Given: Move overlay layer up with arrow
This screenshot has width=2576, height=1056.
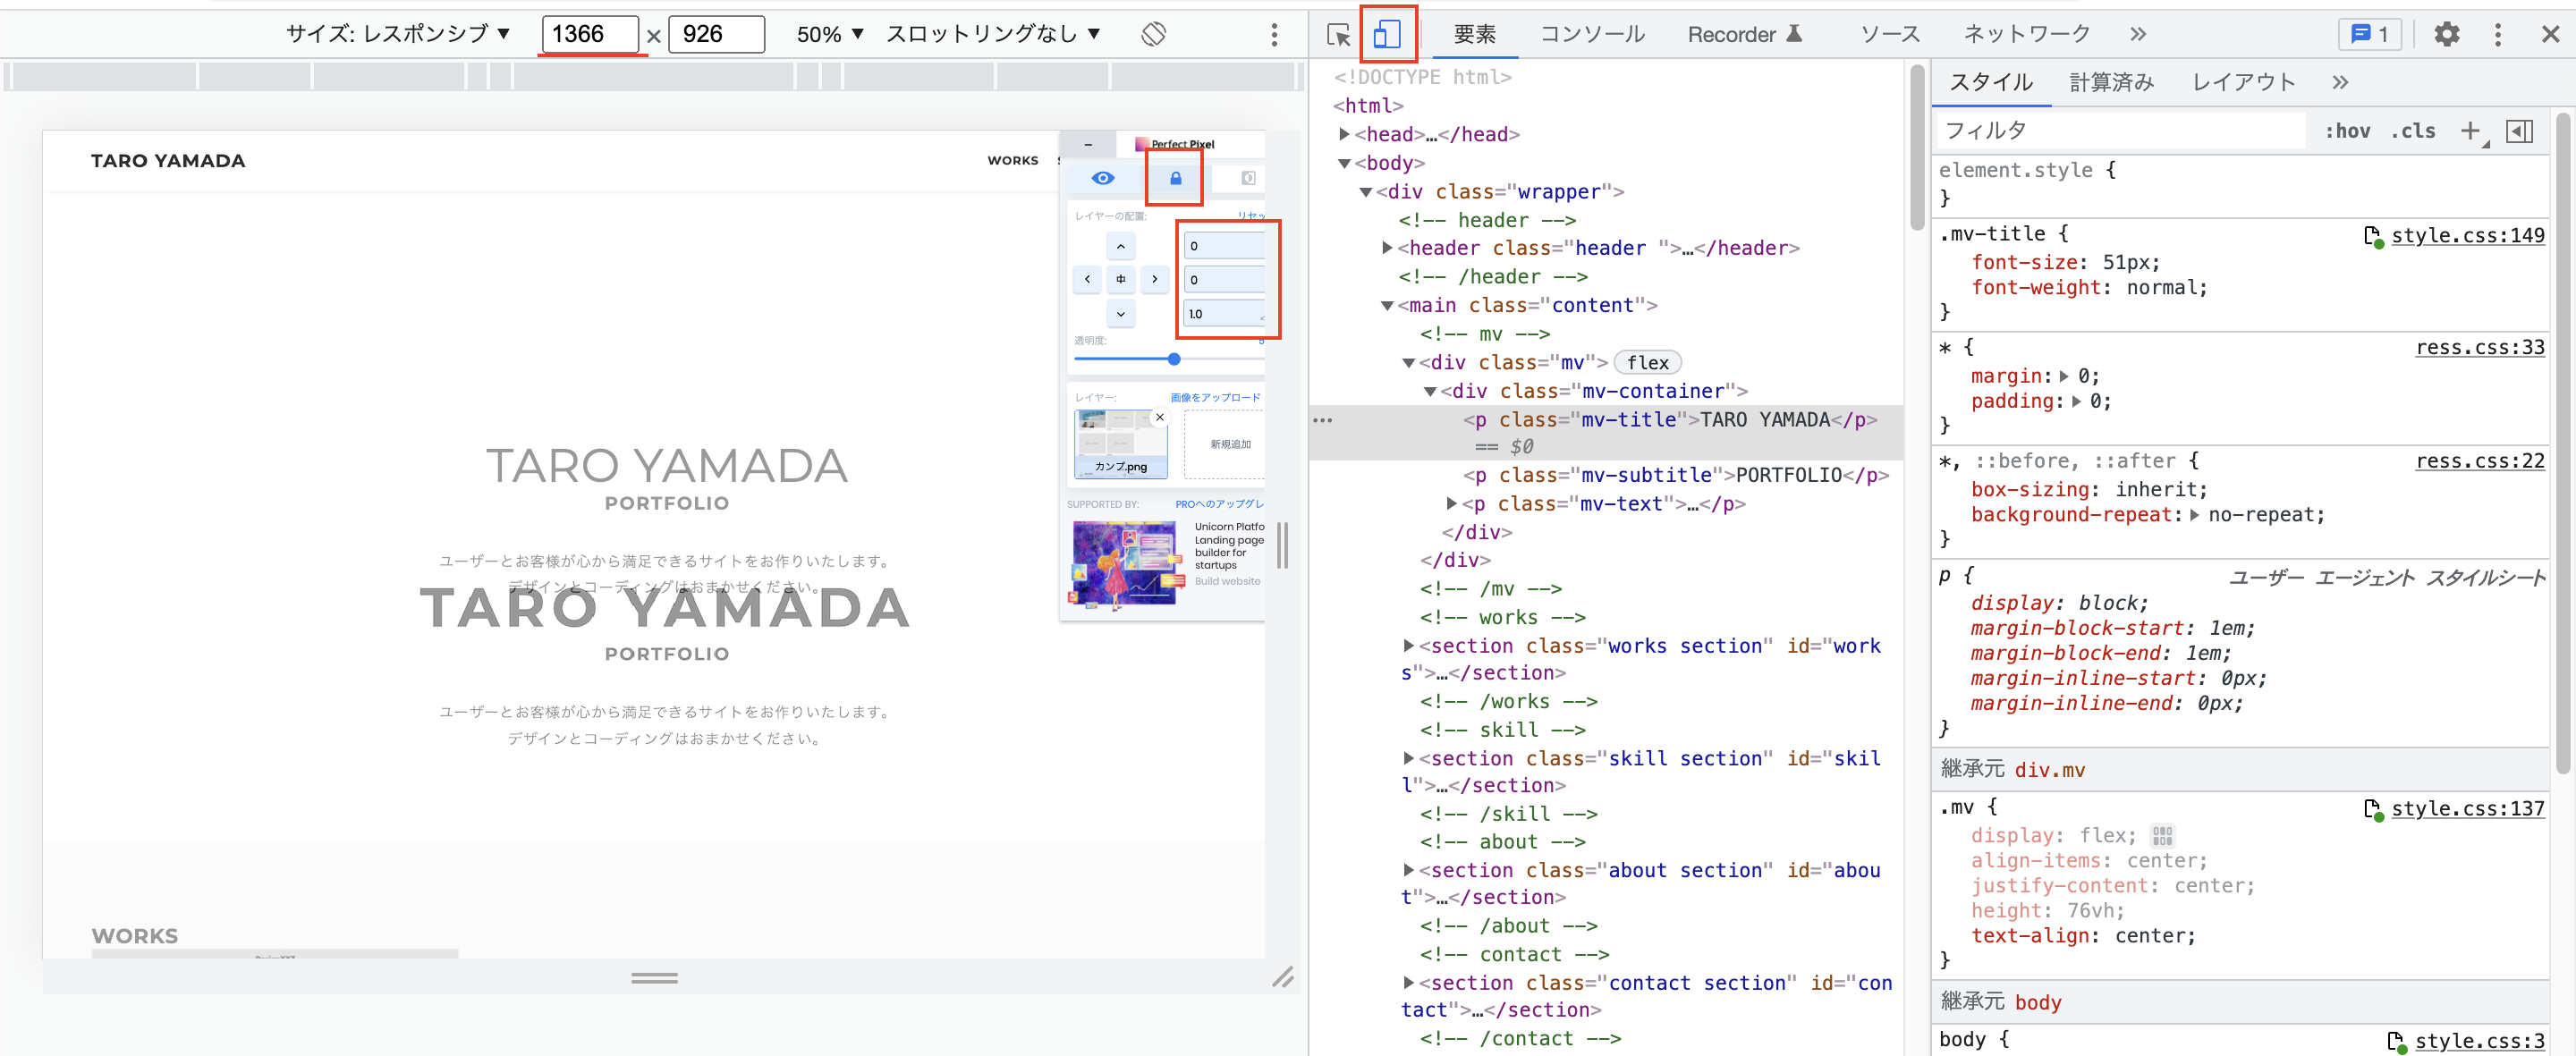Looking at the screenshot, I should click(1120, 246).
